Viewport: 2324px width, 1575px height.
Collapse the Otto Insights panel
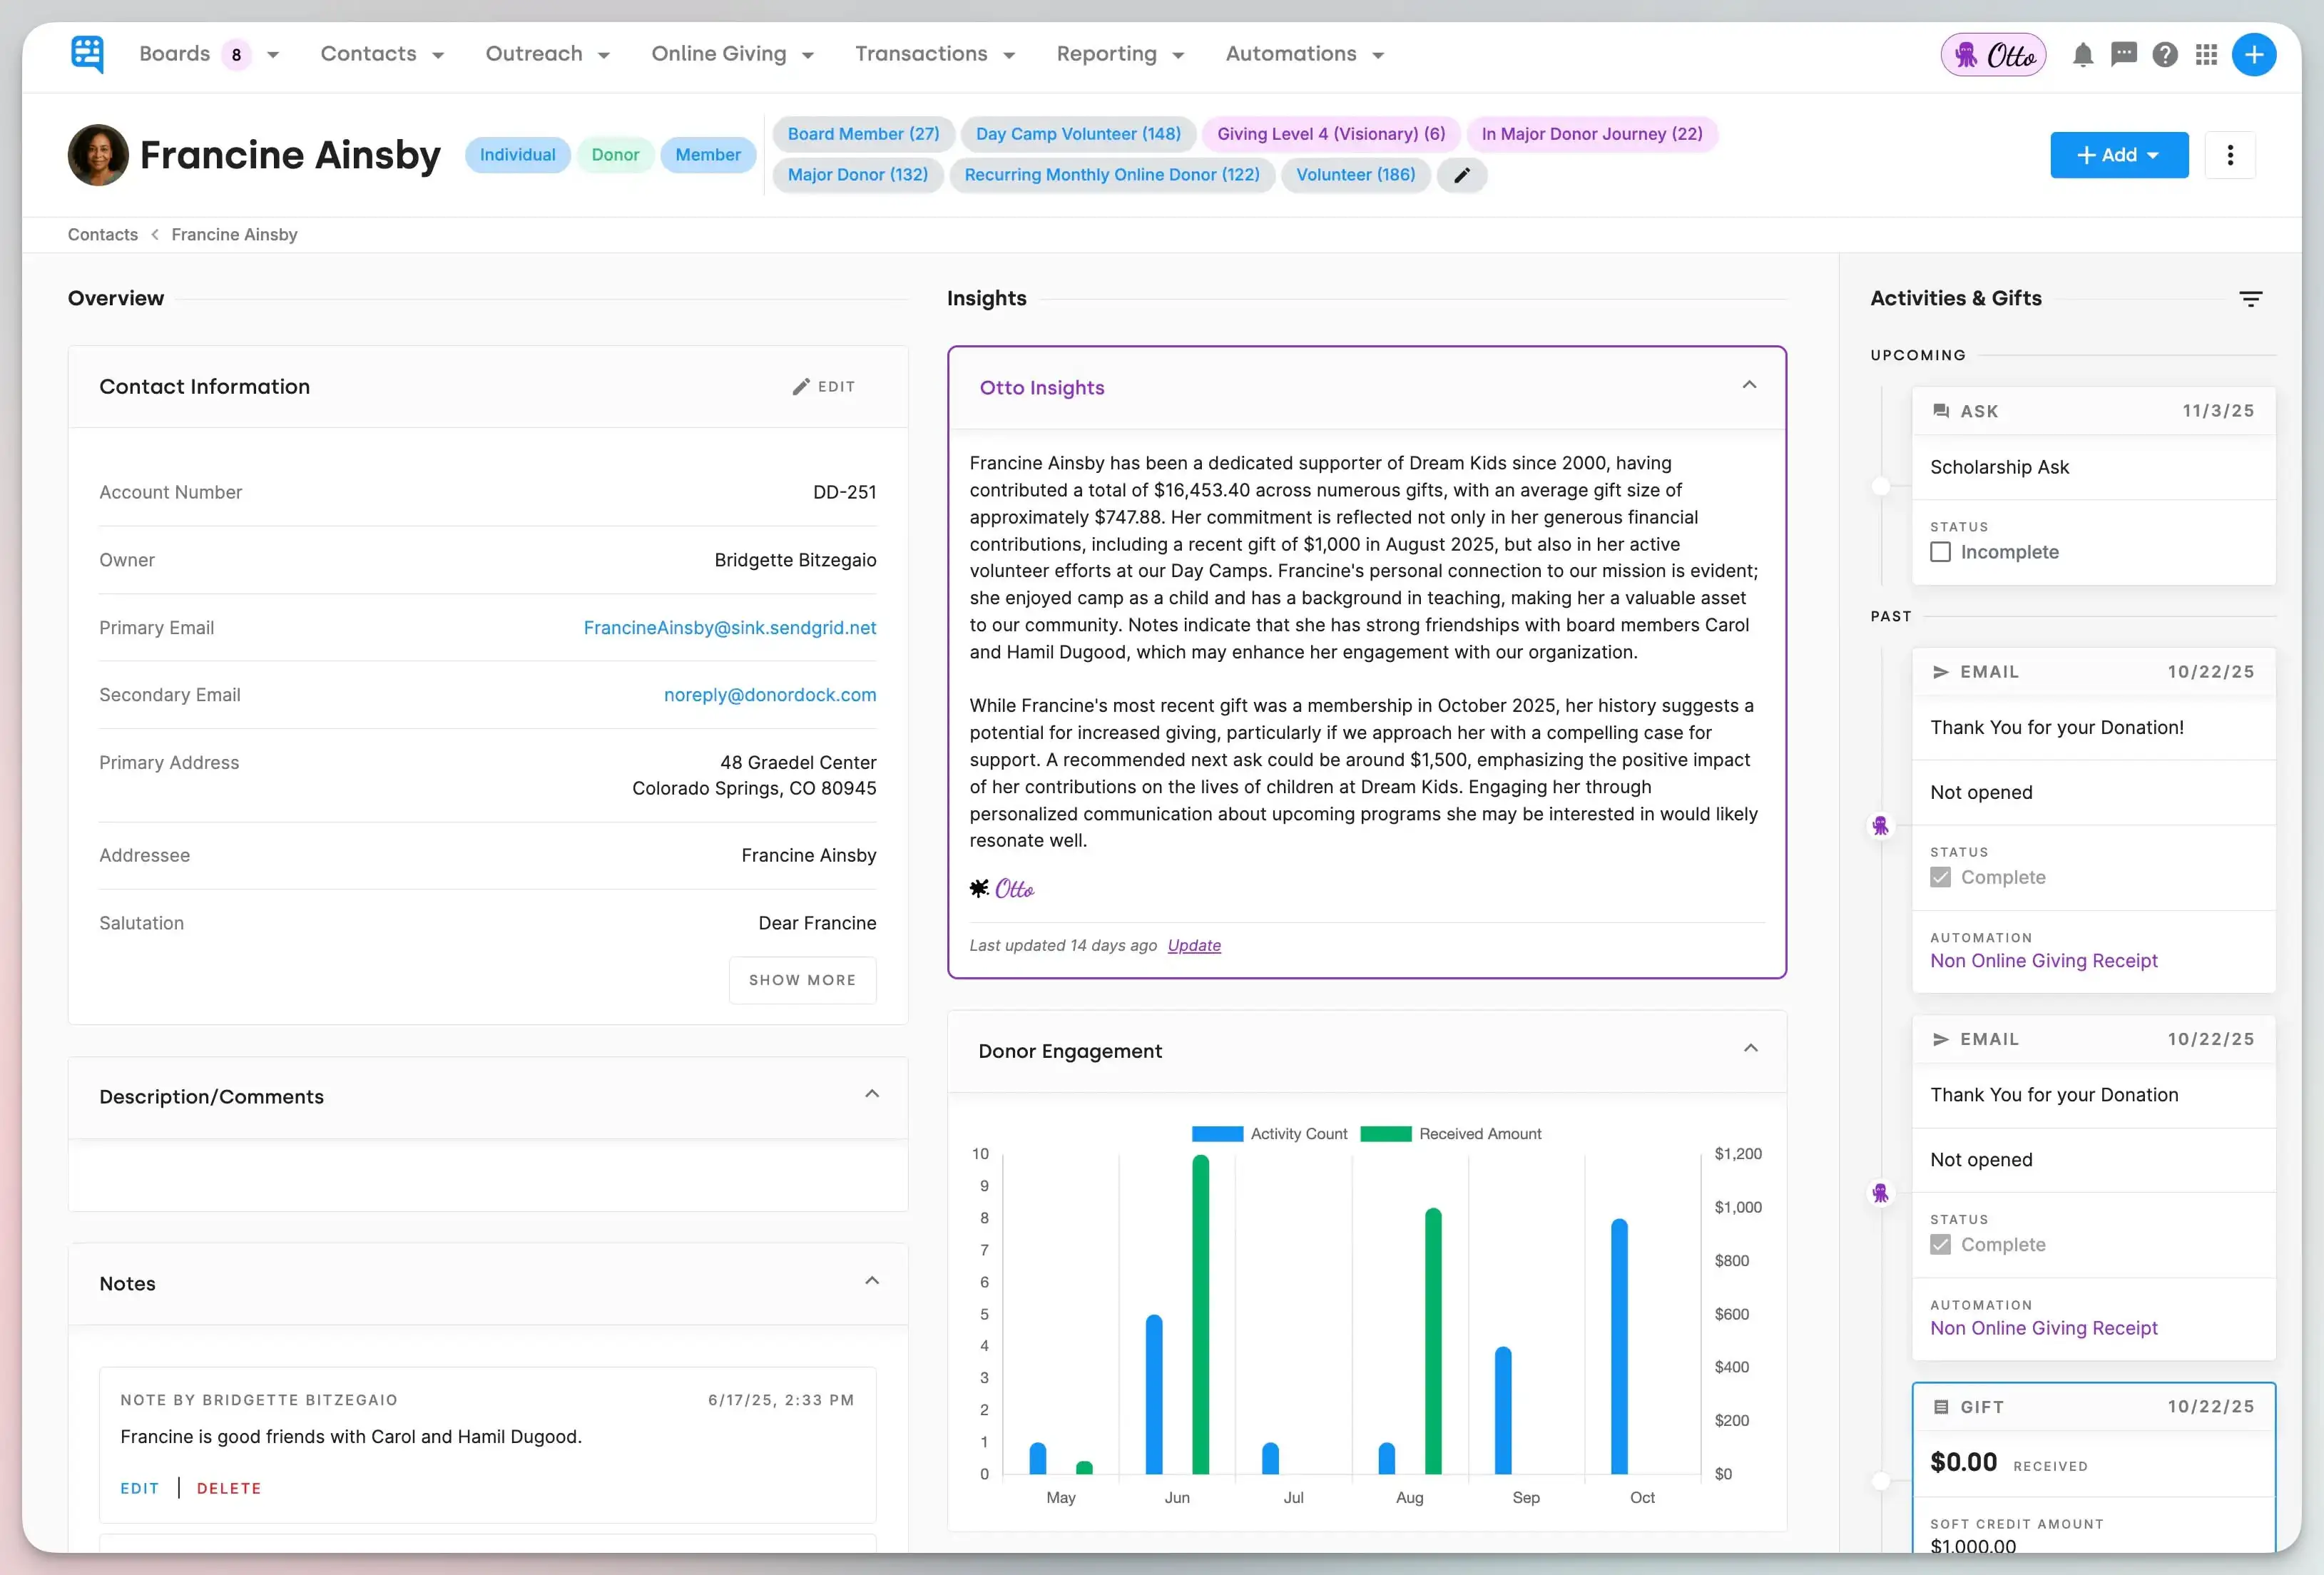coord(1749,386)
